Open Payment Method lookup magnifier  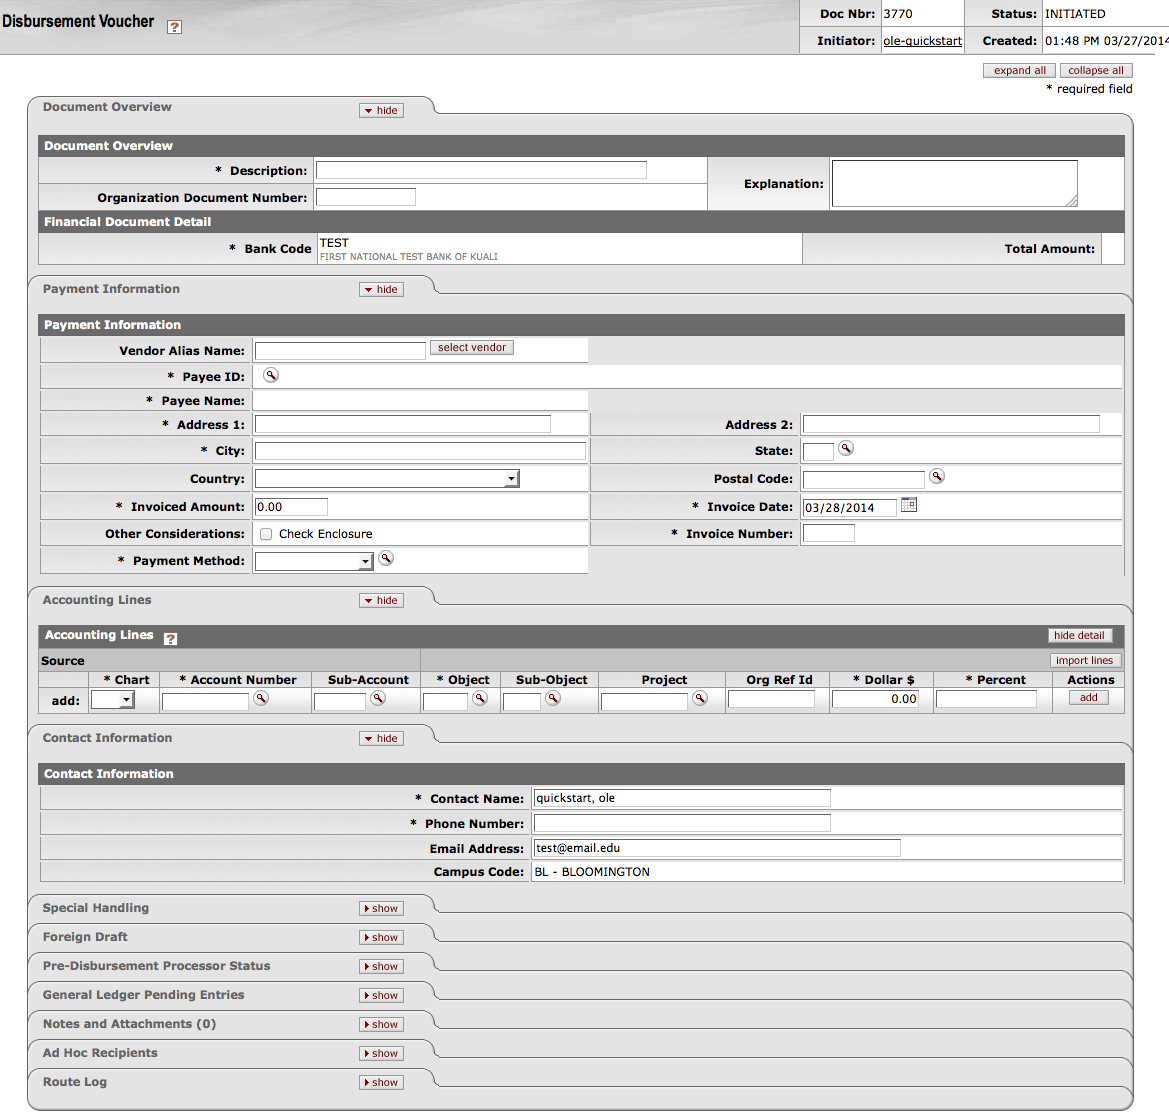pos(385,558)
